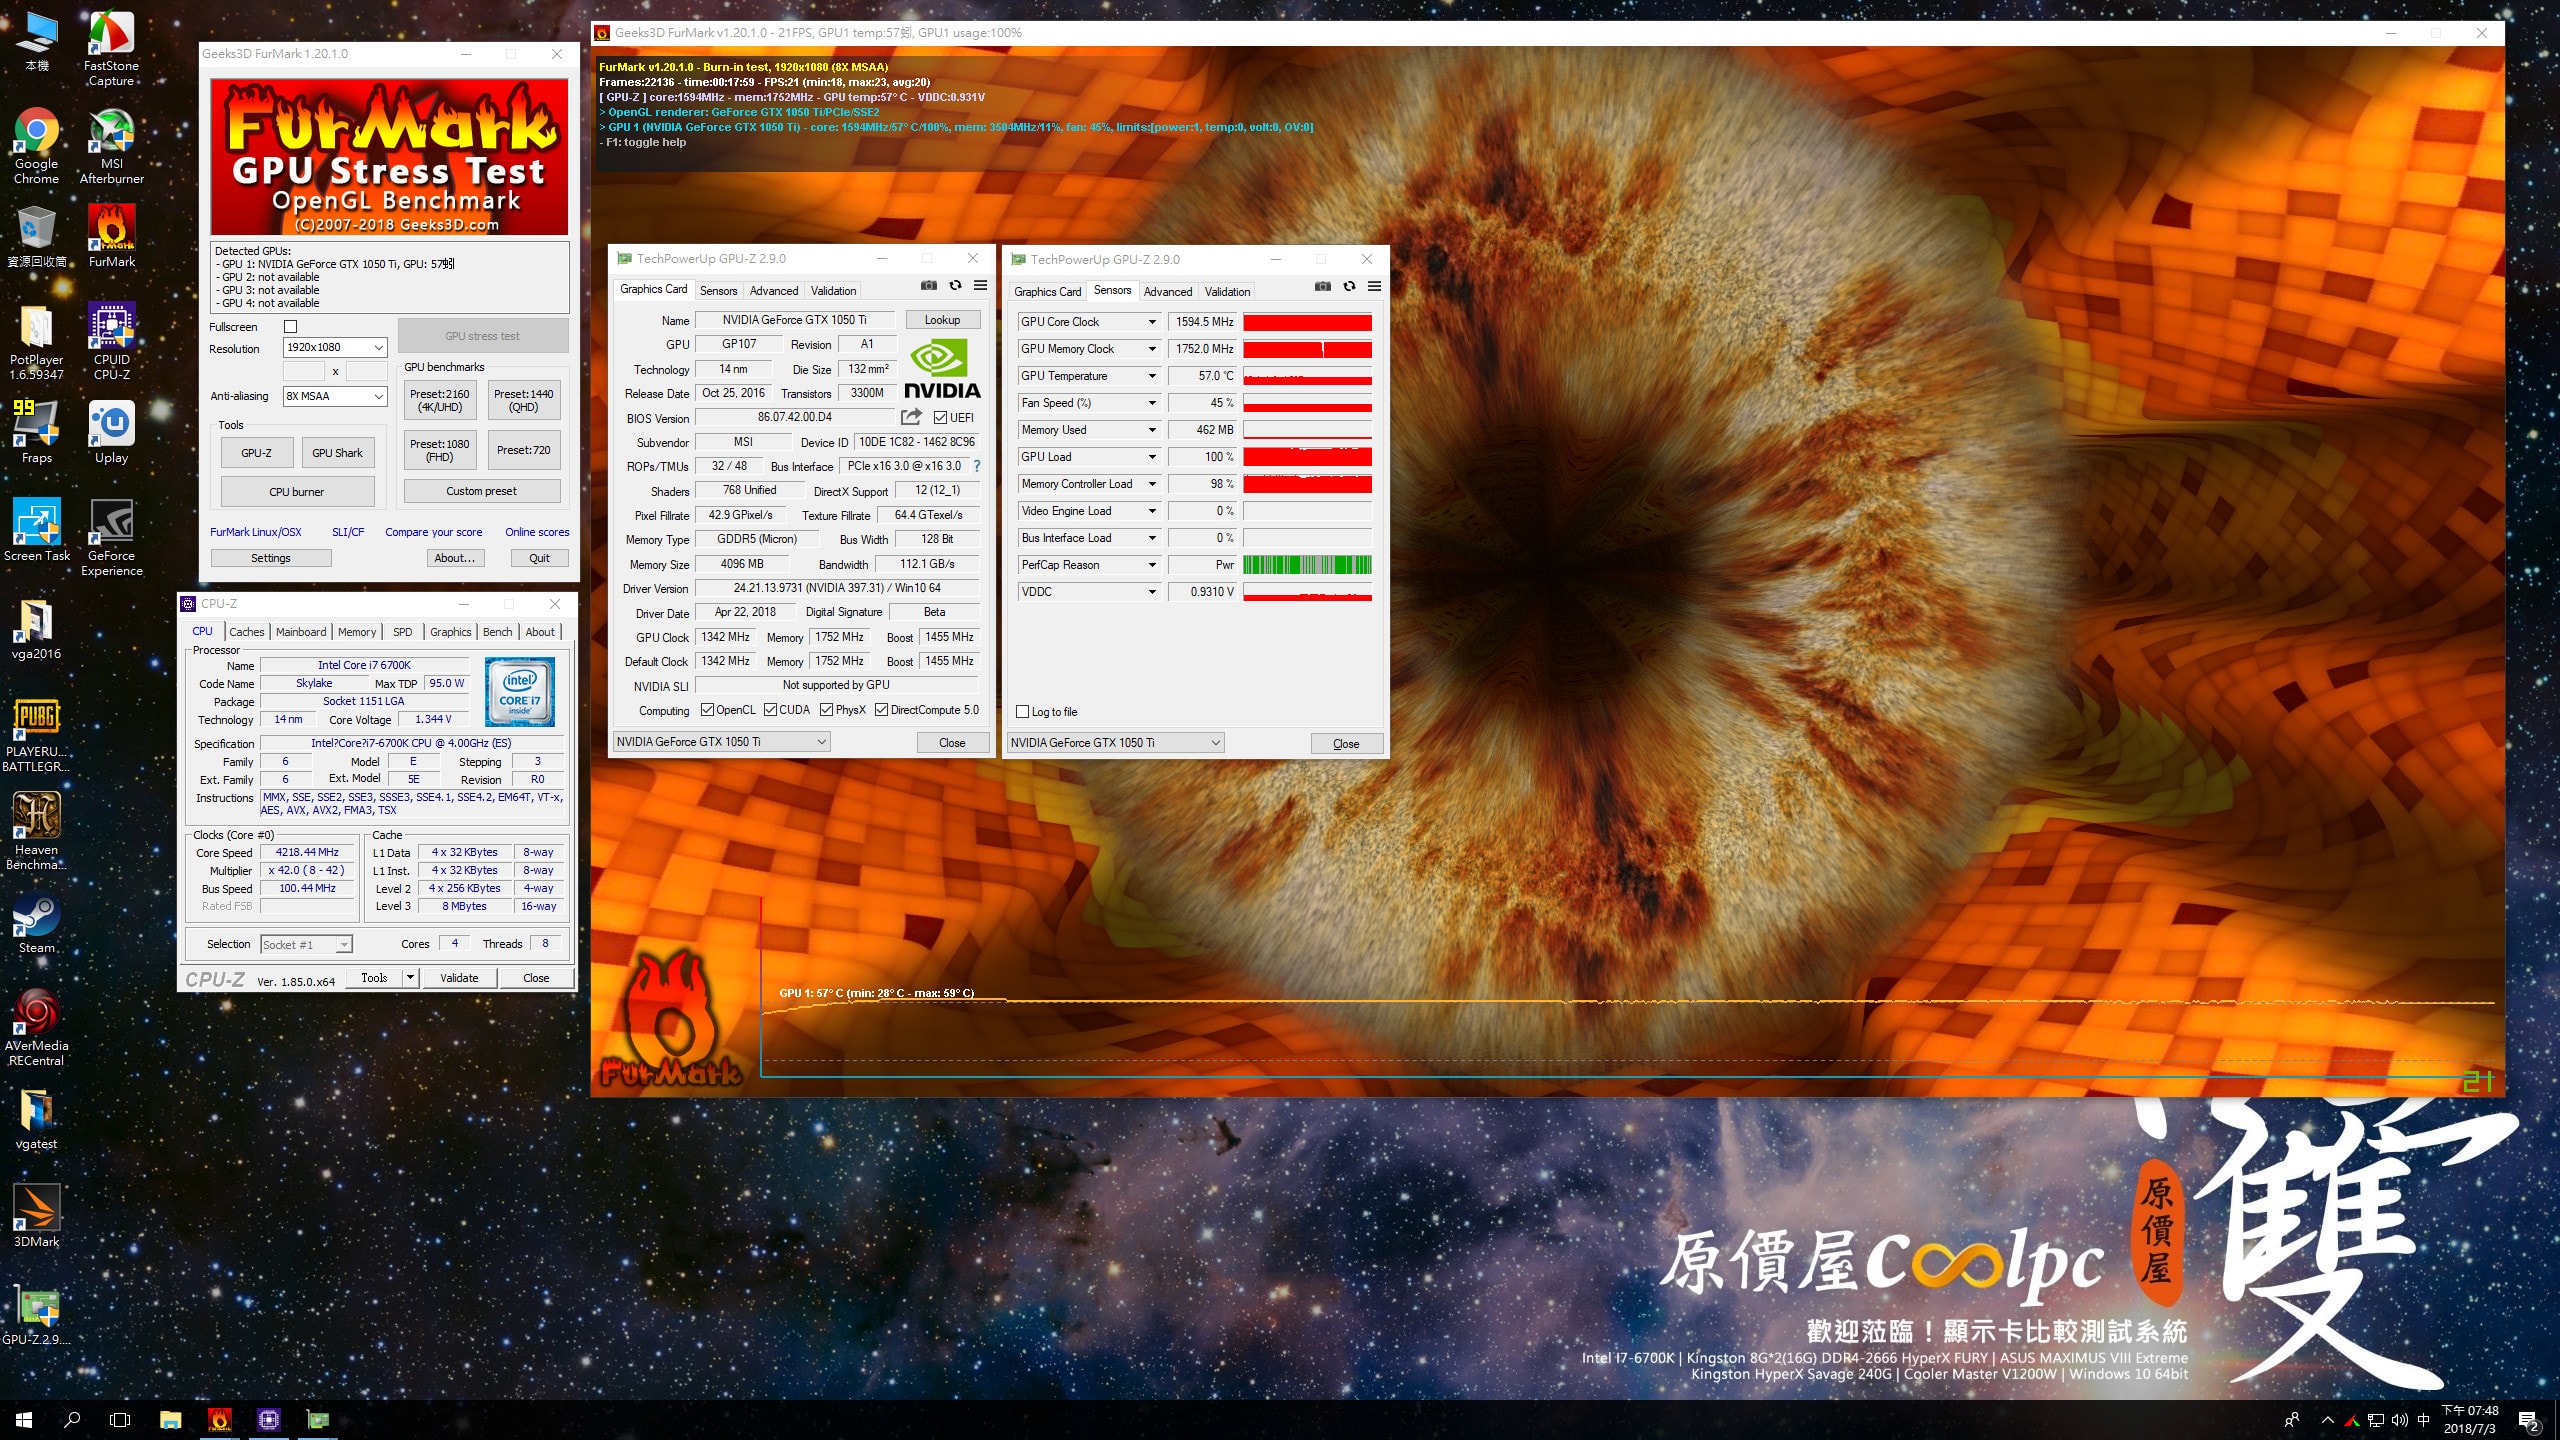Expand the Fan Speed (%) sensor dropdown
2560x1440 pixels.
tap(1152, 403)
